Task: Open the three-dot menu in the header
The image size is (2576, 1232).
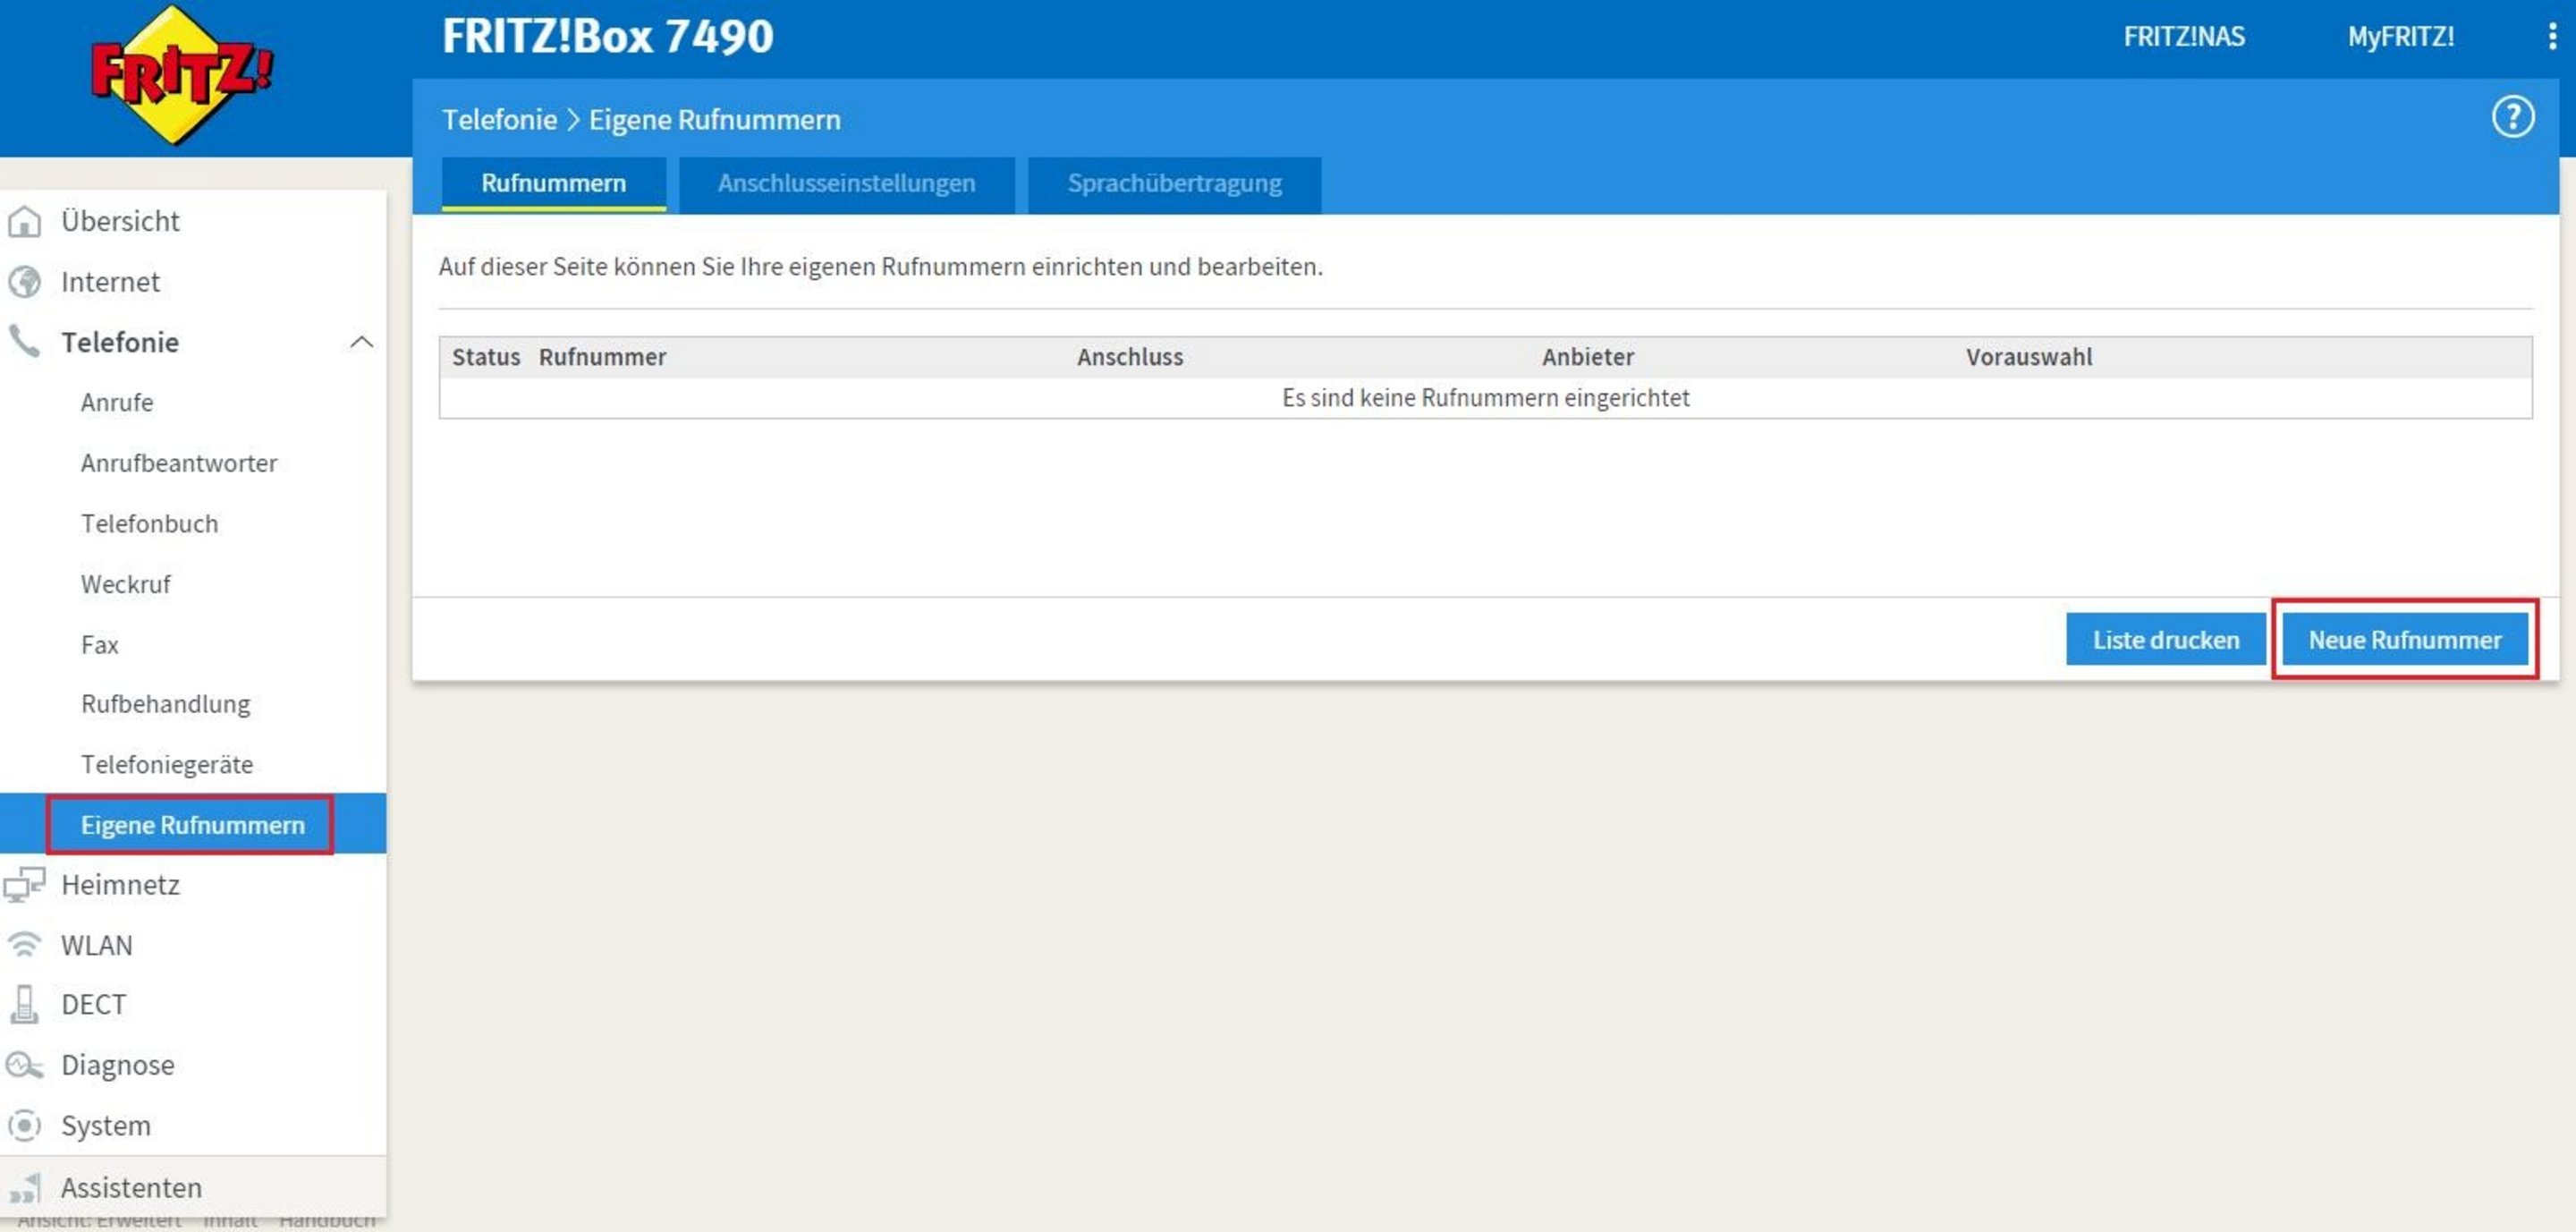Action: coord(2552,36)
